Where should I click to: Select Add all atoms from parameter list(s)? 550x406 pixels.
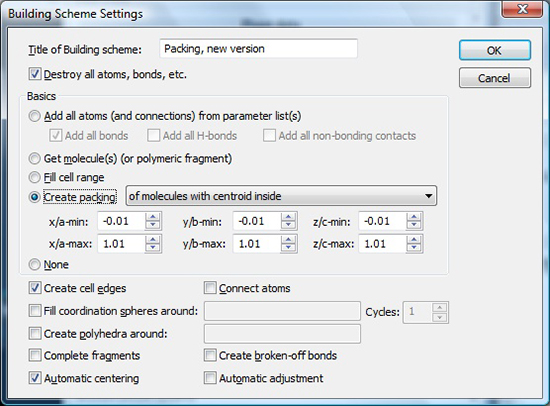point(34,116)
